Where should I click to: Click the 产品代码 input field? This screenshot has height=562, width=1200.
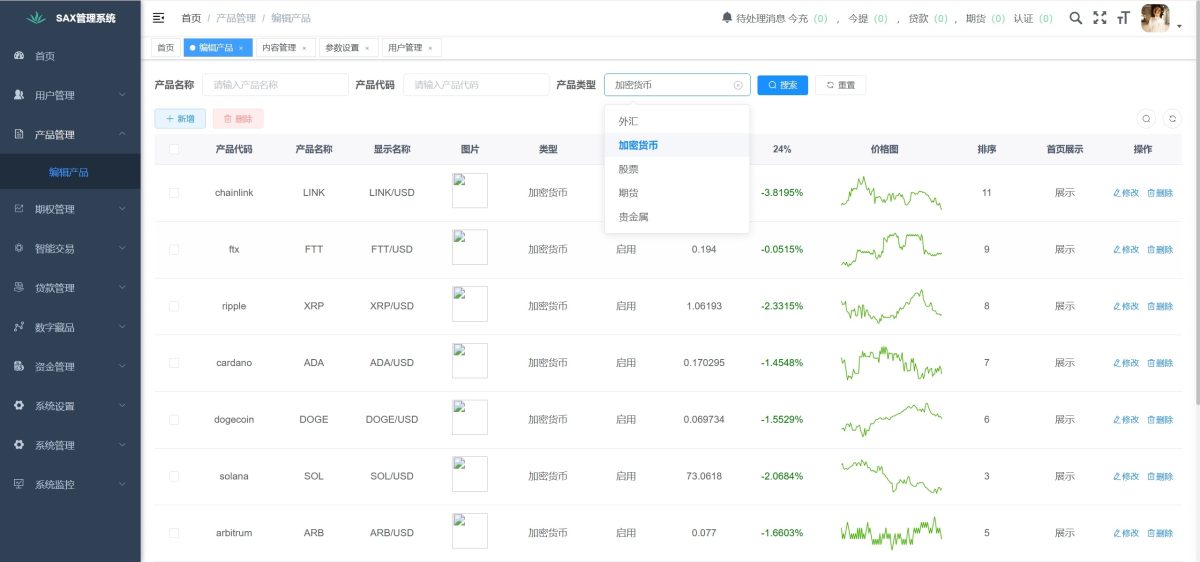point(476,85)
